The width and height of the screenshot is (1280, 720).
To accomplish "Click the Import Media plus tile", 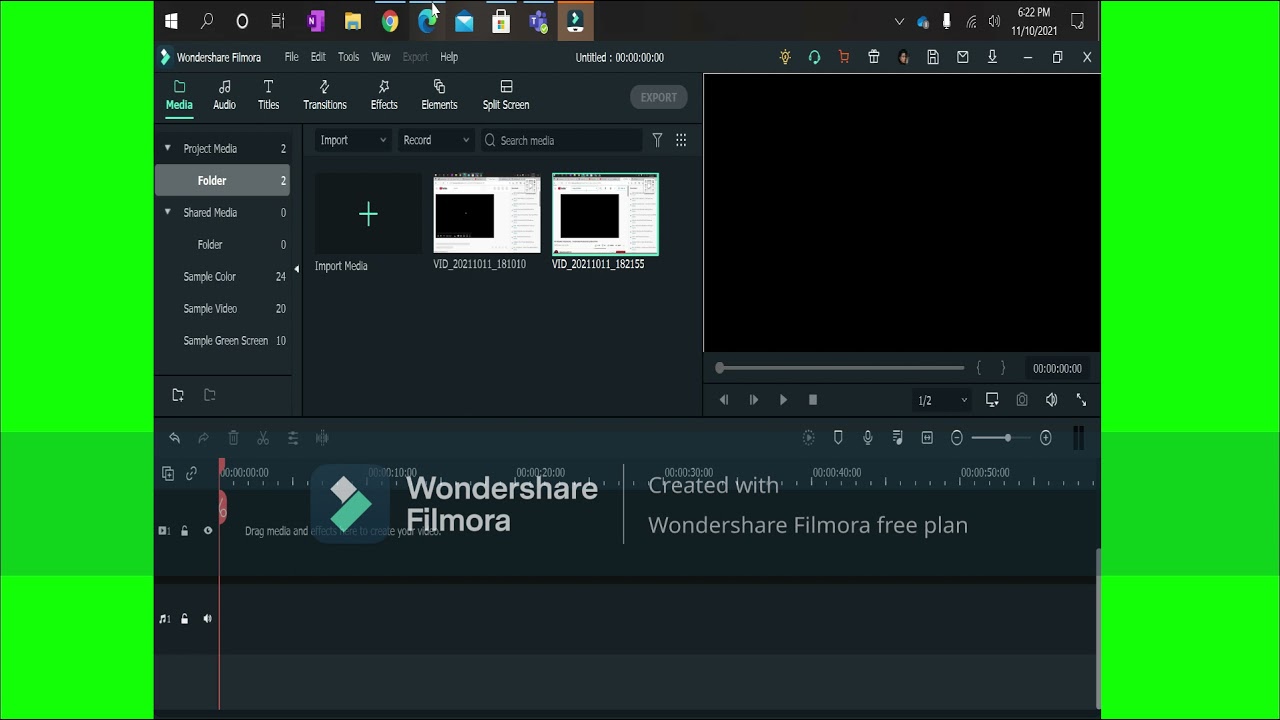I will 368,214.
